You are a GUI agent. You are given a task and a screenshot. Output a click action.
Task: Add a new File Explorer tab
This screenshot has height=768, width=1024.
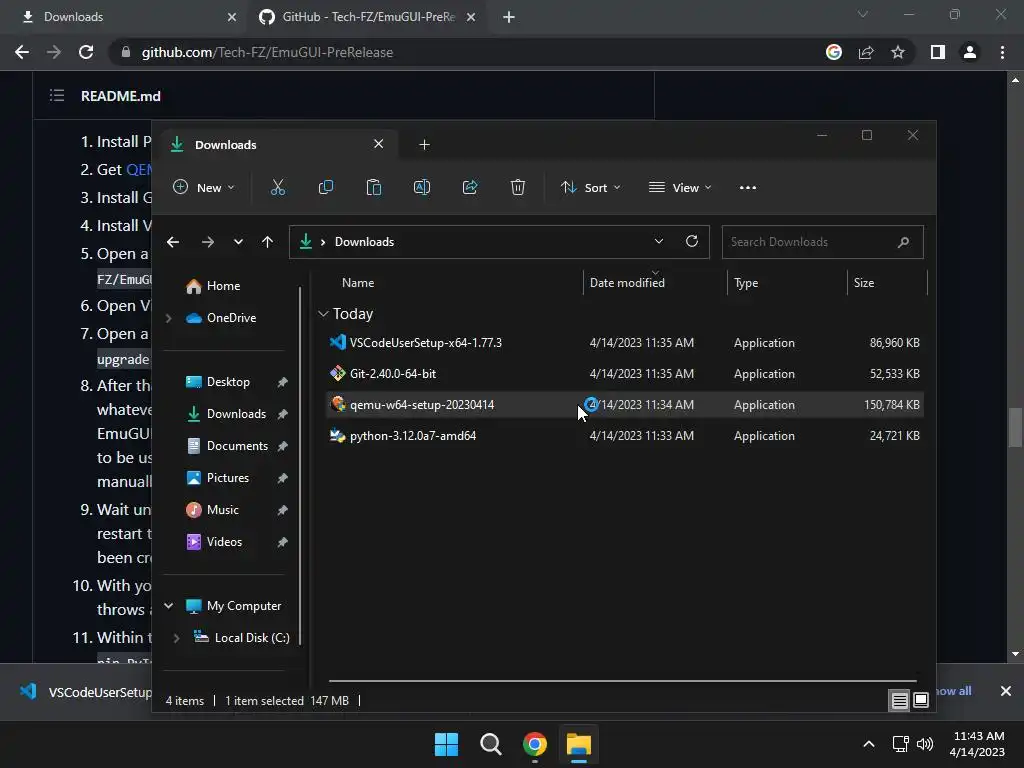(x=424, y=144)
